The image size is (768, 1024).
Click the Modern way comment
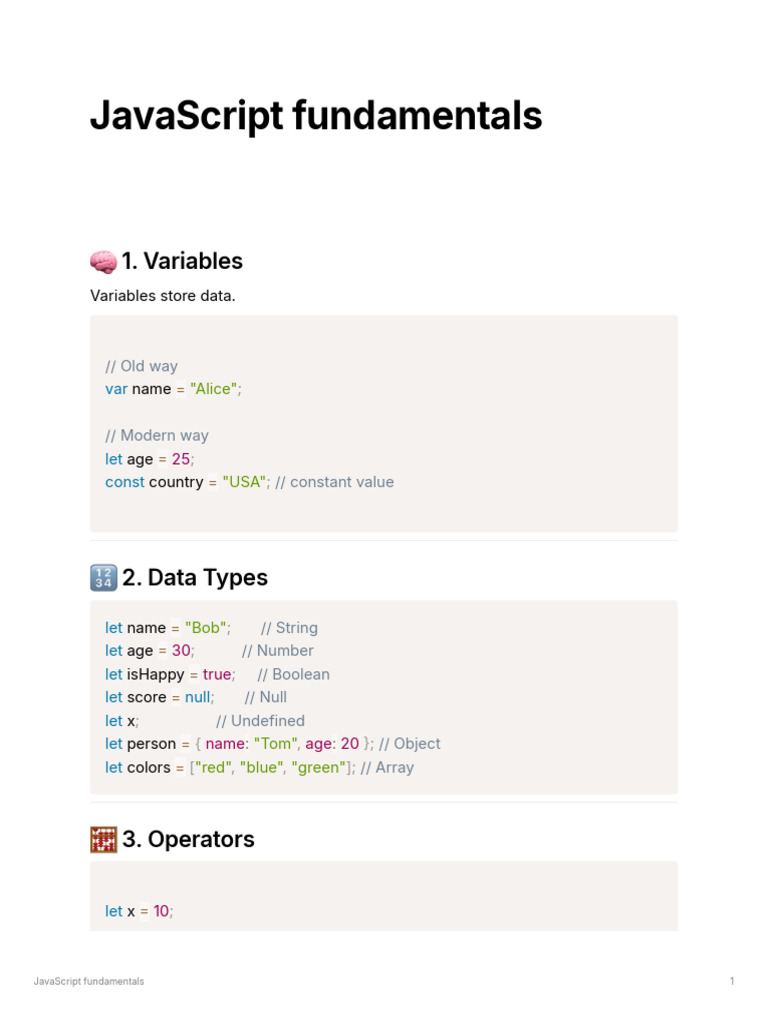(157, 436)
